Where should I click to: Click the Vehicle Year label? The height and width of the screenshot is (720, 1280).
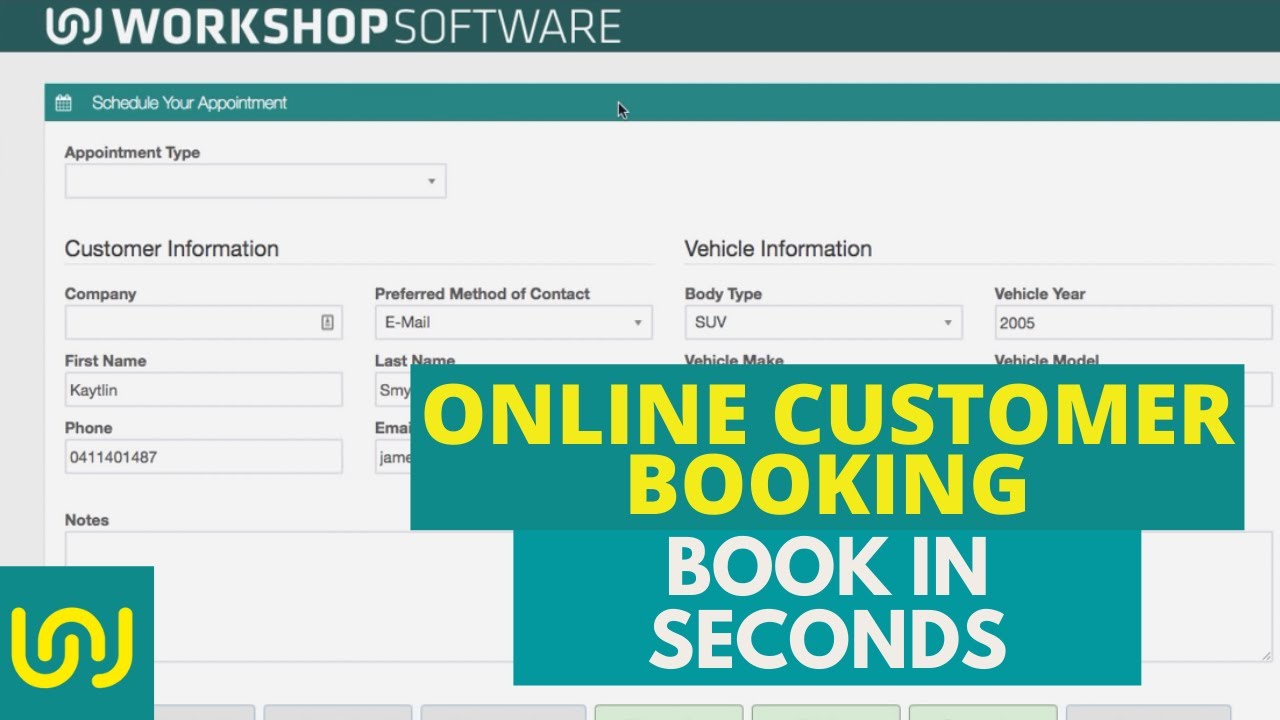point(1040,294)
